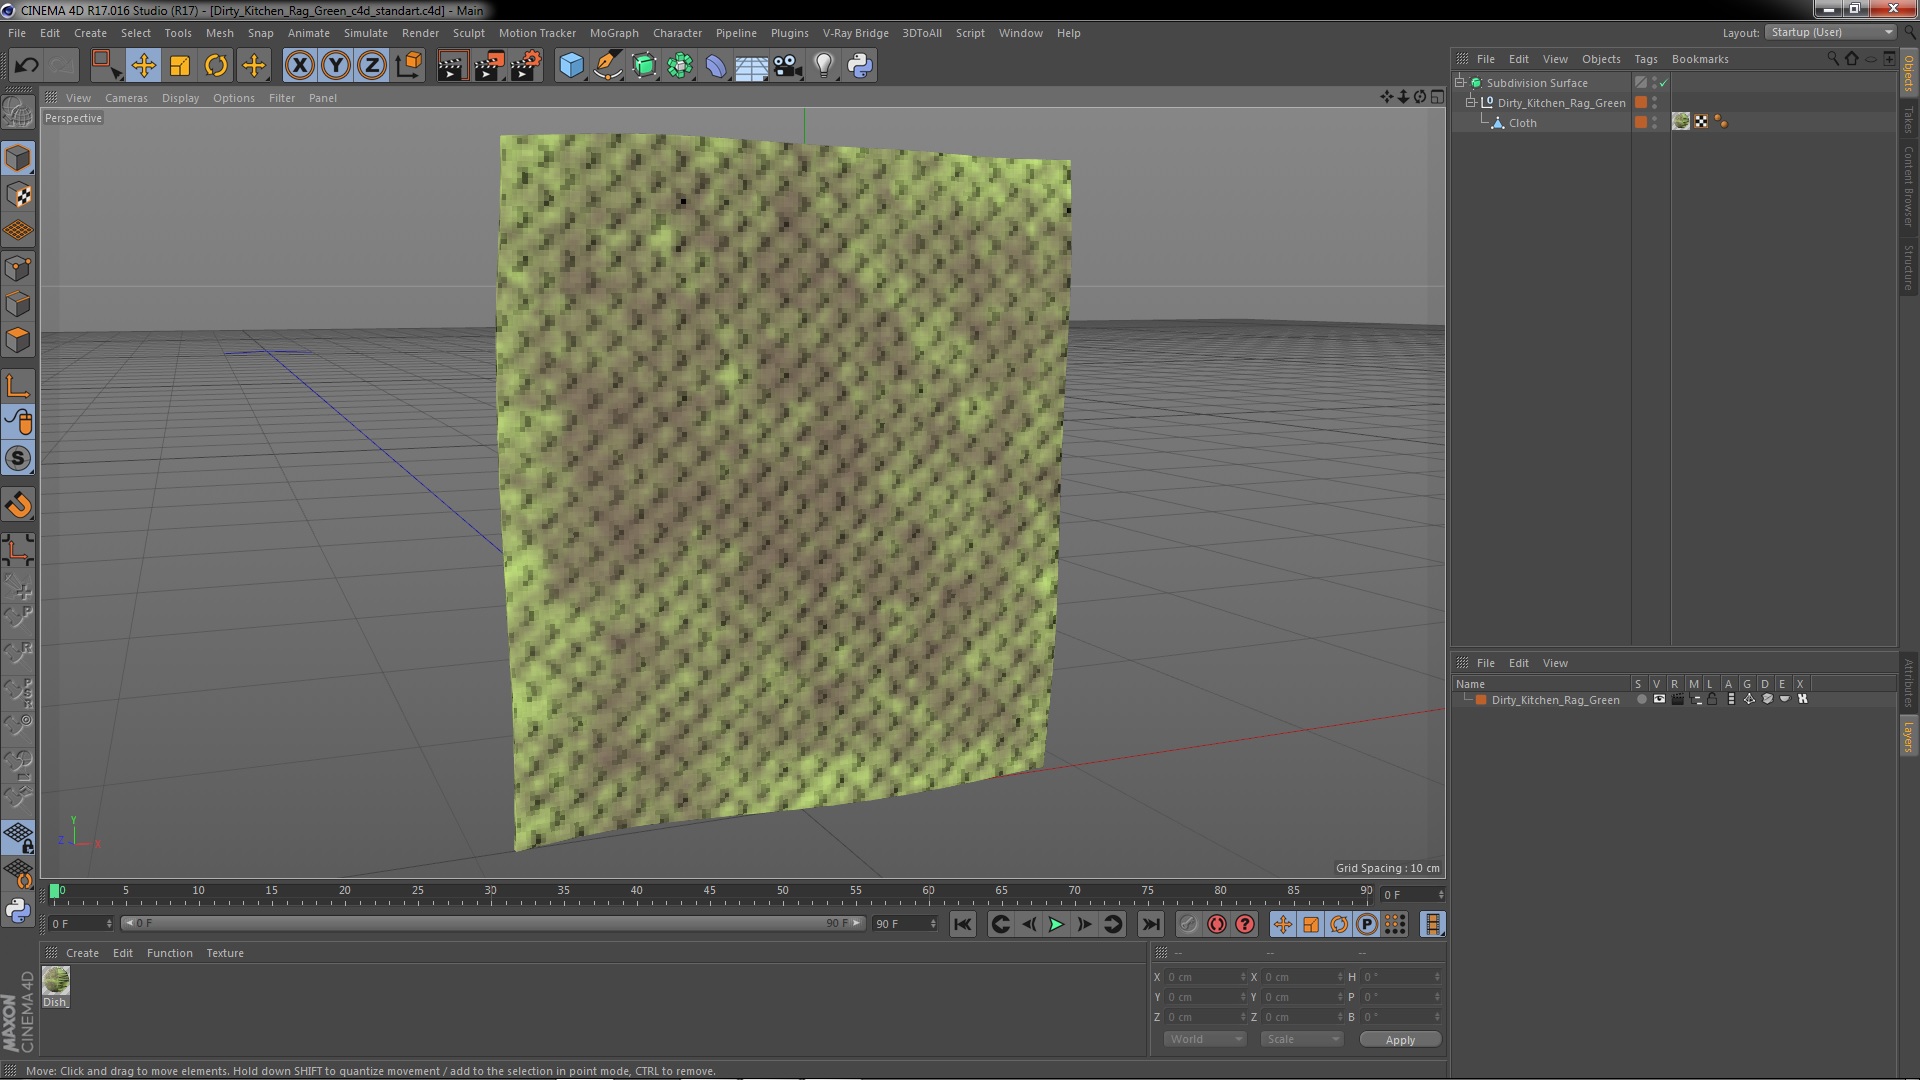This screenshot has width=1920, height=1080.
Task: Open the spline Pen tool
Action: (x=608, y=66)
